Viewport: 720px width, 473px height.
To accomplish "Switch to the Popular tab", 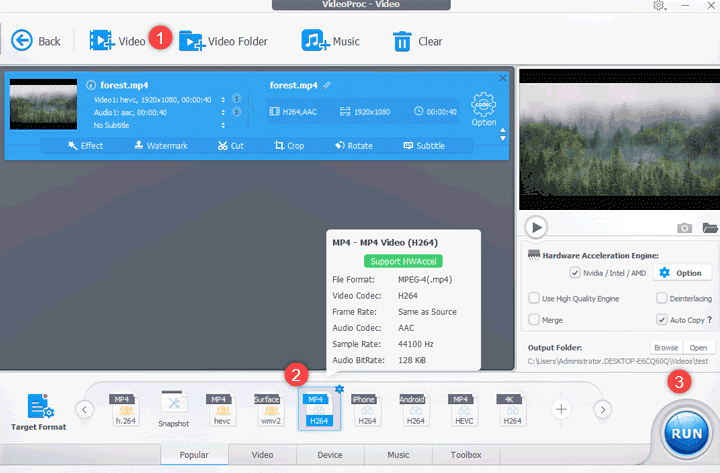I will (194, 455).
